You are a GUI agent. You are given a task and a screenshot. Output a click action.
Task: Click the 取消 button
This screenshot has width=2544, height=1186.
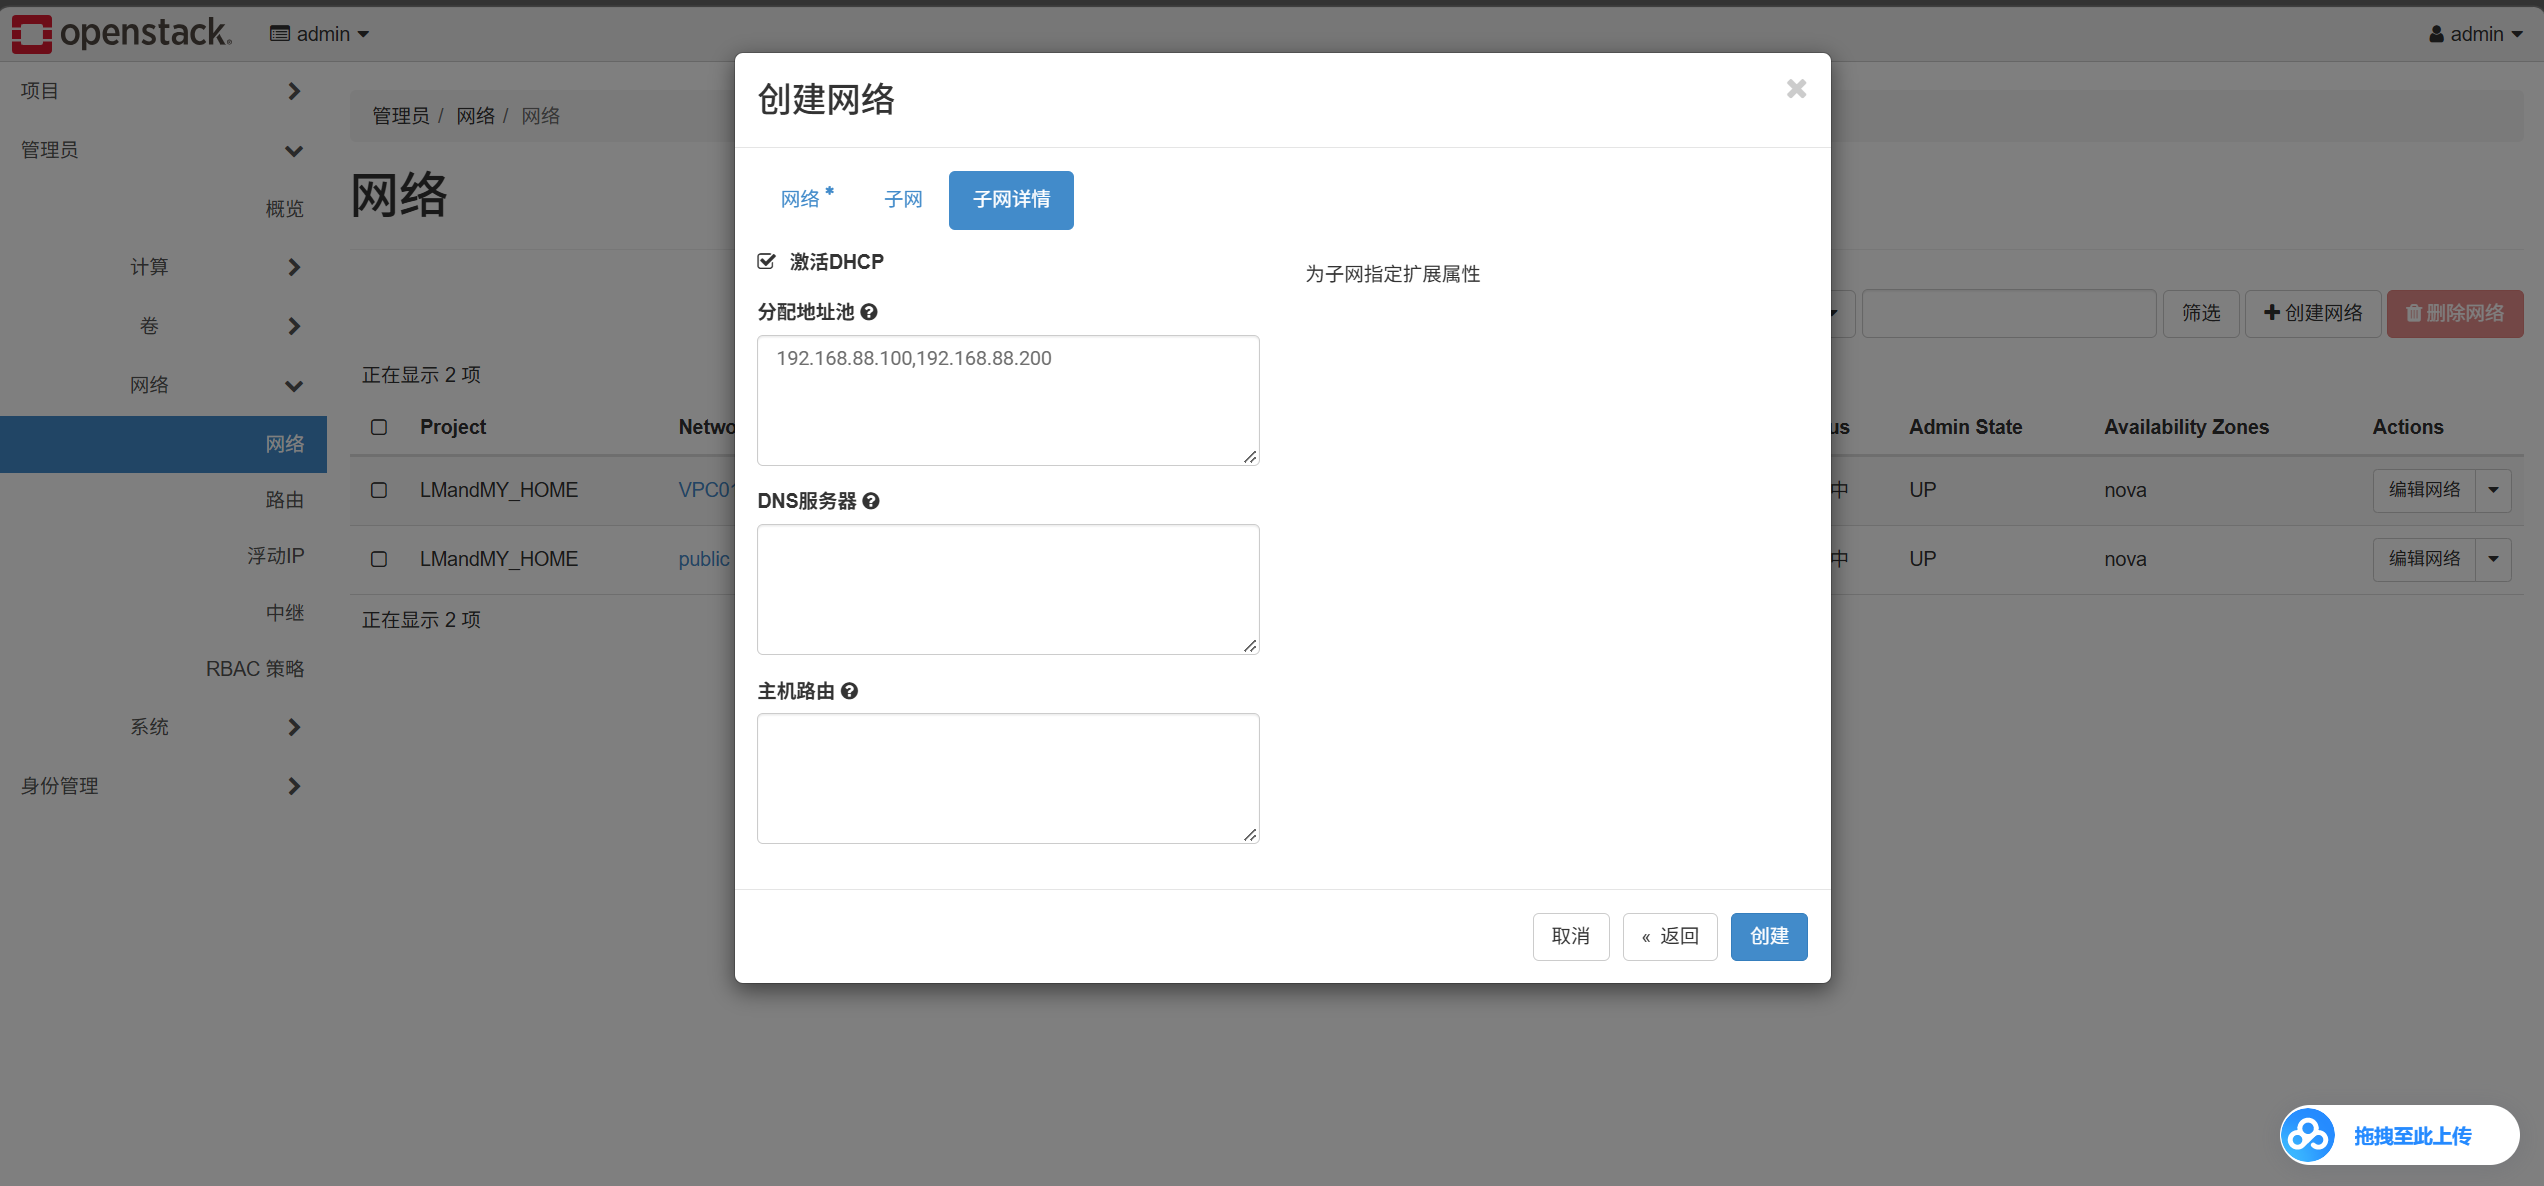pos(1571,937)
